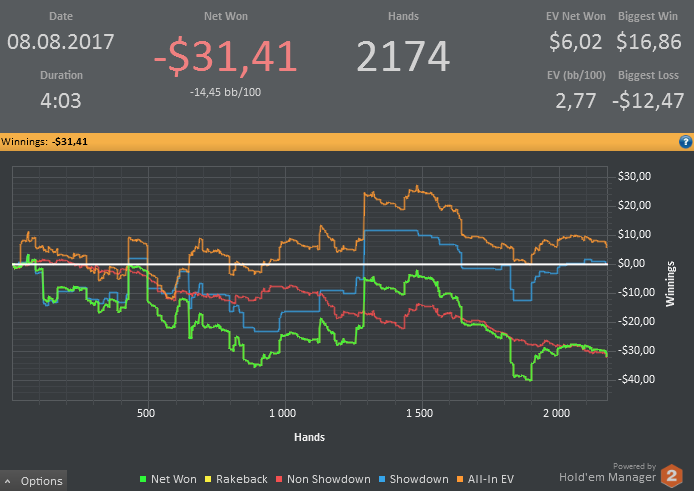
Task: Toggle the Showdown legend blue swatch
Action: click(382, 479)
